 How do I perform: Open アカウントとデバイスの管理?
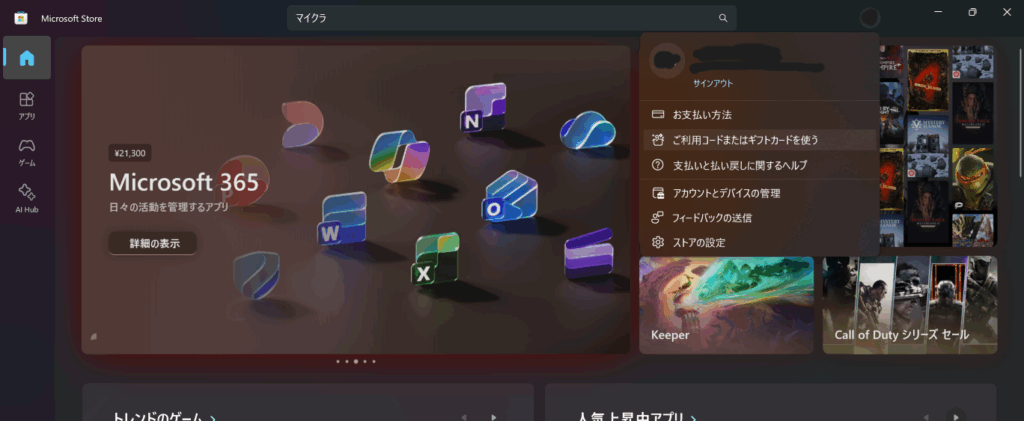click(726, 193)
